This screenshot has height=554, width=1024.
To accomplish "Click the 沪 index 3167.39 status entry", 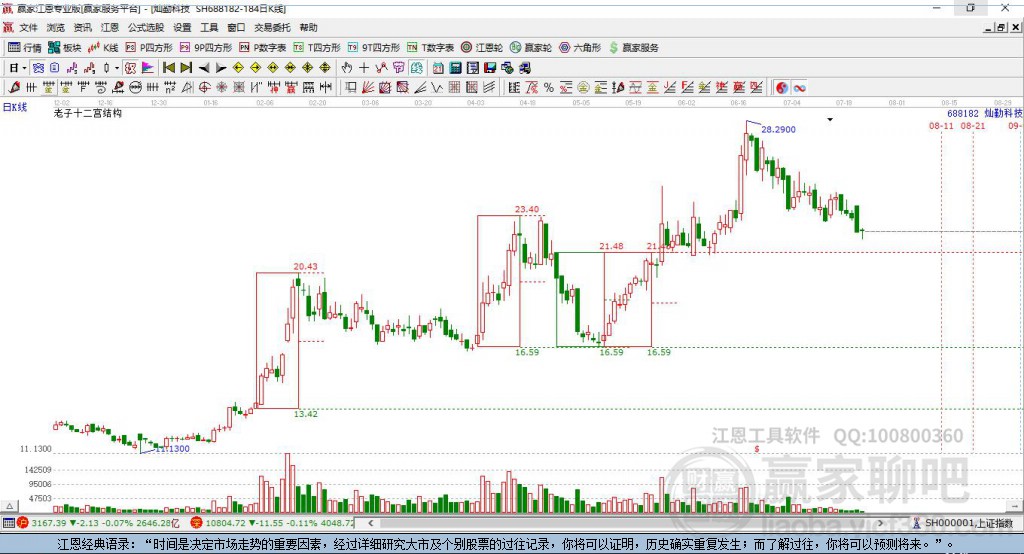I will pos(99,523).
